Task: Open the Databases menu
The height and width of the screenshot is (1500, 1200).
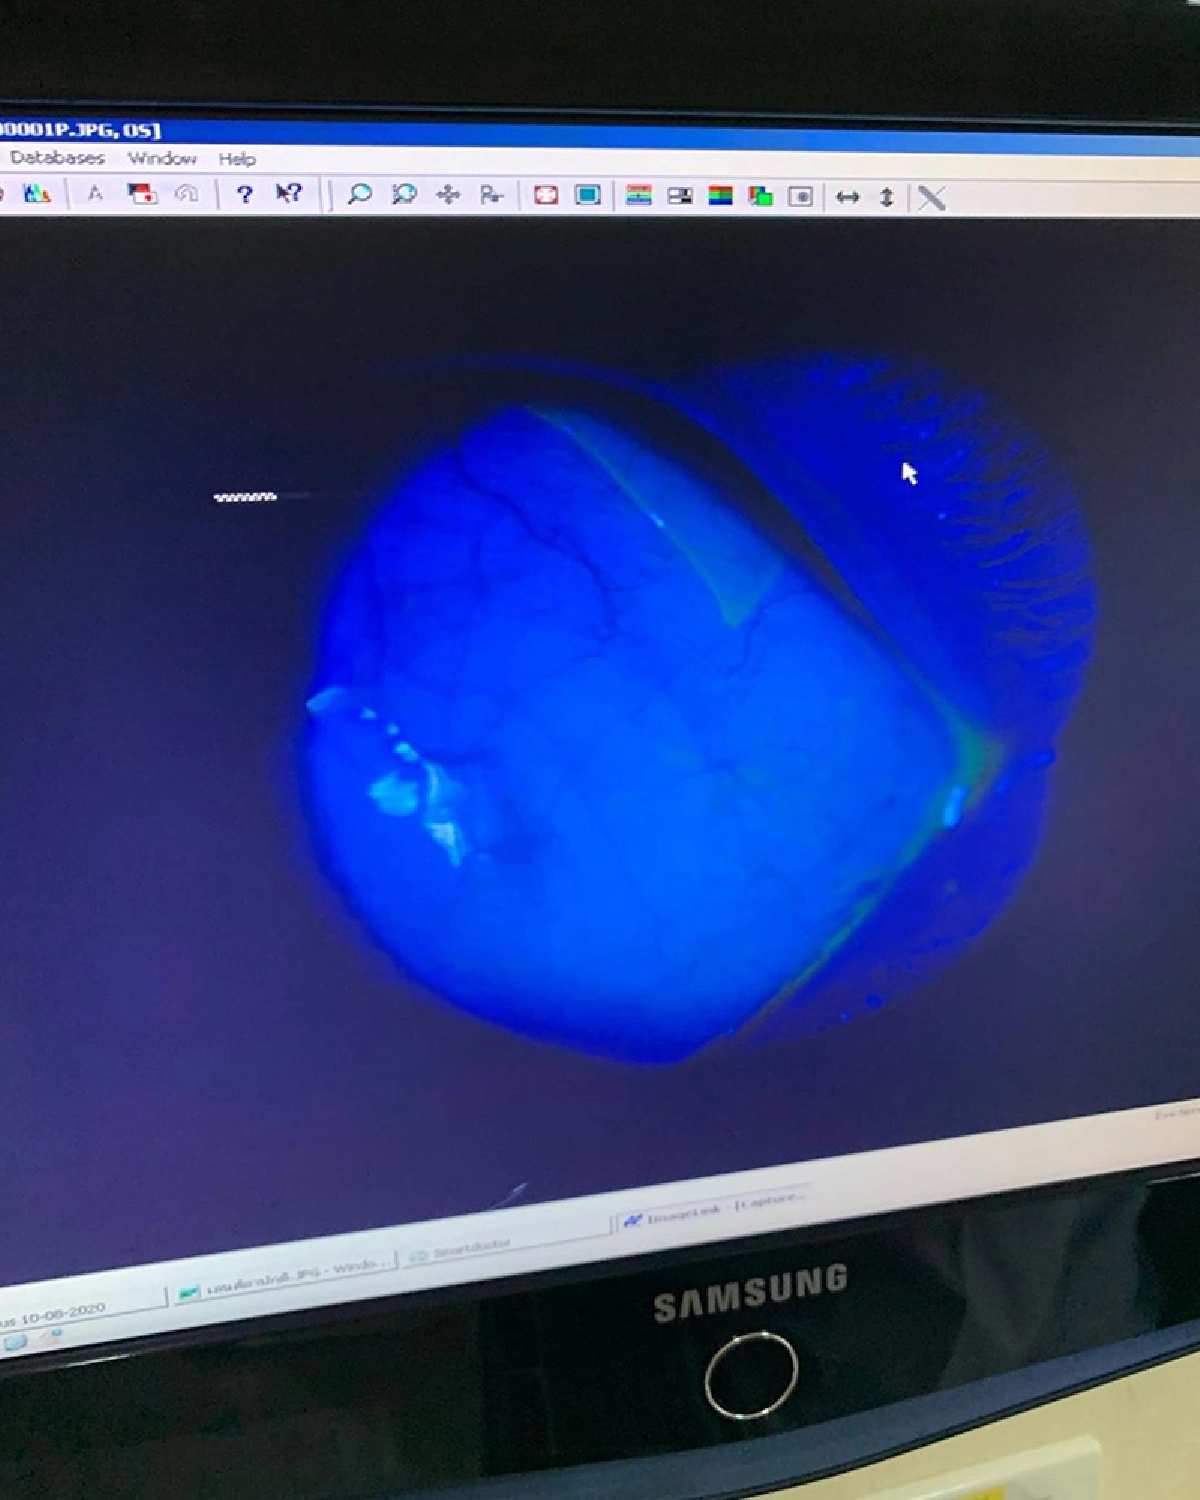Action: [57, 157]
